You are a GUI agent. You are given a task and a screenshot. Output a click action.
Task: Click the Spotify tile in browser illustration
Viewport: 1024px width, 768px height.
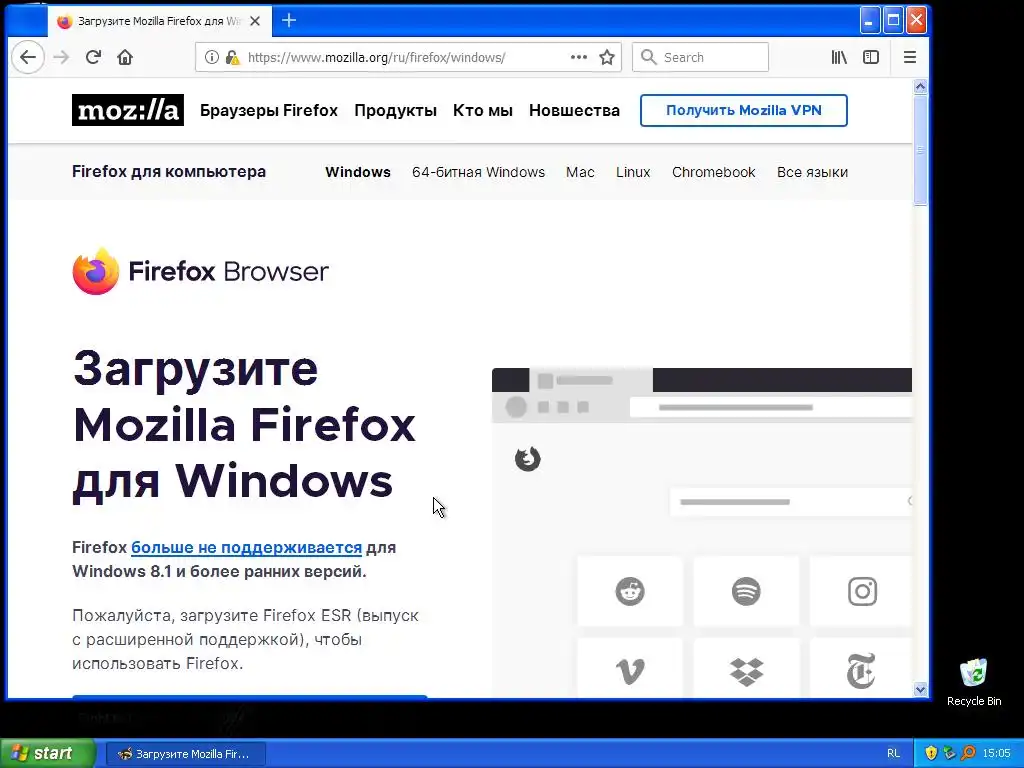pos(746,592)
